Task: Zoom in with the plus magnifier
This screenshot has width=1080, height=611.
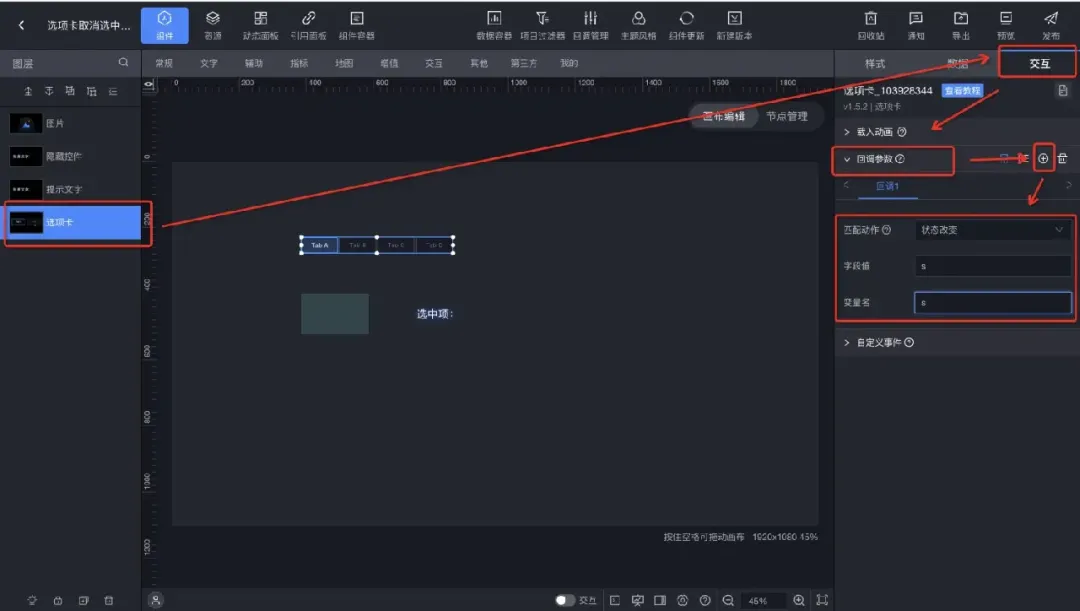Action: click(x=799, y=600)
